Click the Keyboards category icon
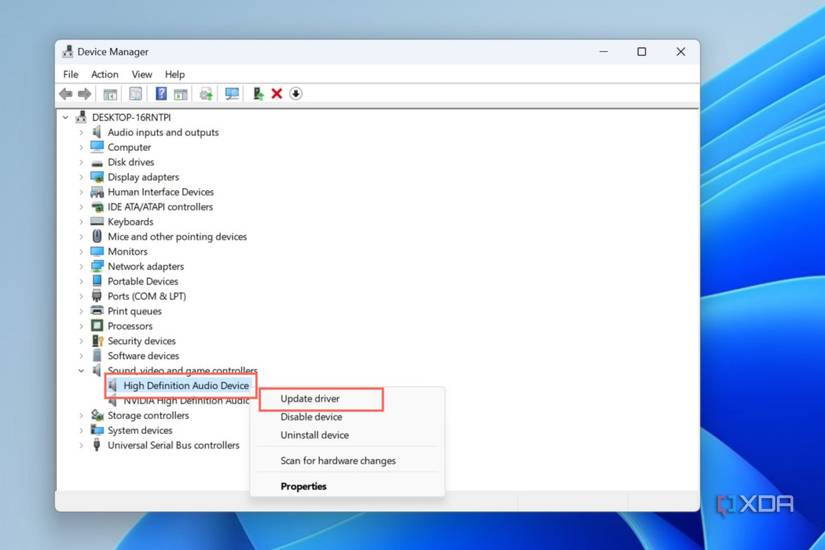Viewport: 825px width, 550px height. pos(97,221)
